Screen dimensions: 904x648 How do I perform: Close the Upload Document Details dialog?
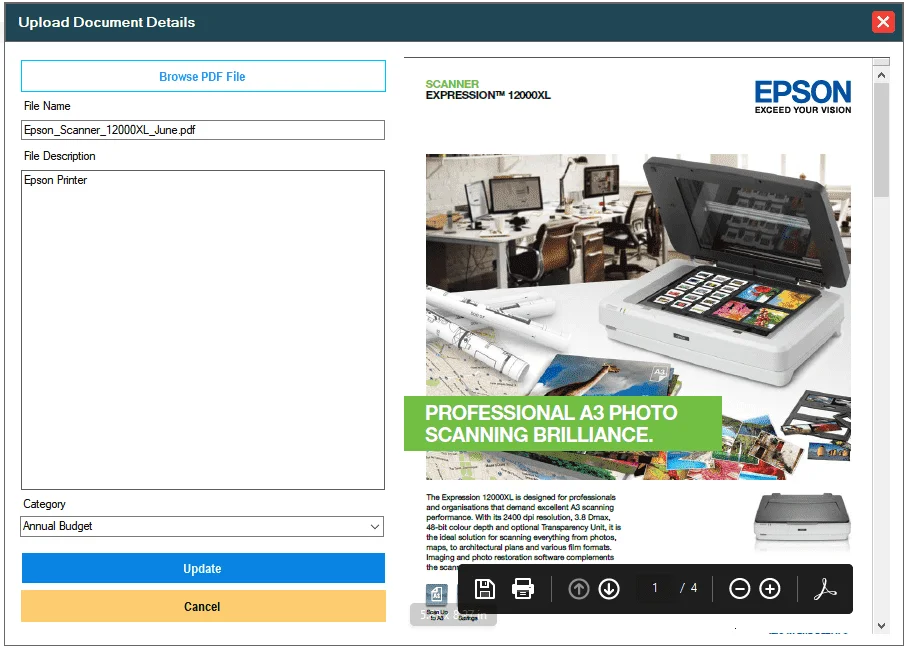[x=883, y=22]
